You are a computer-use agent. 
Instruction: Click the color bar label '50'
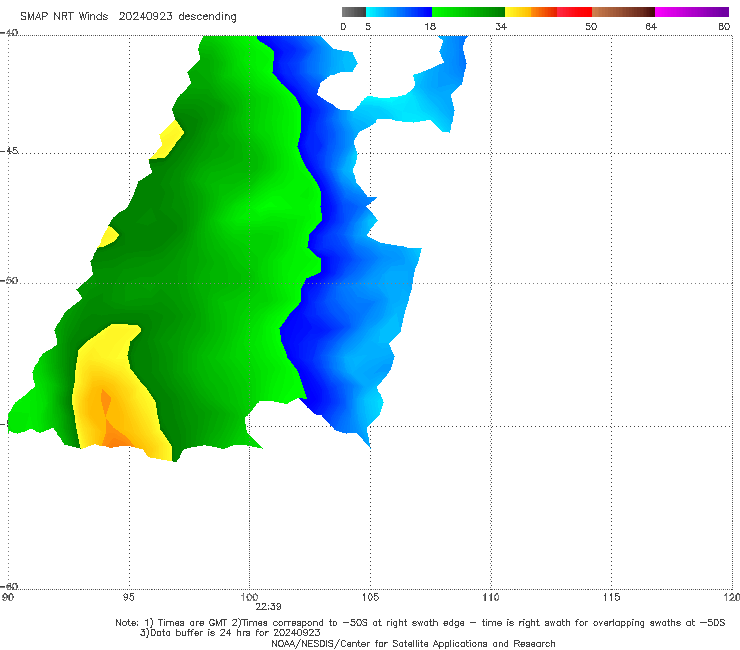[591, 26]
